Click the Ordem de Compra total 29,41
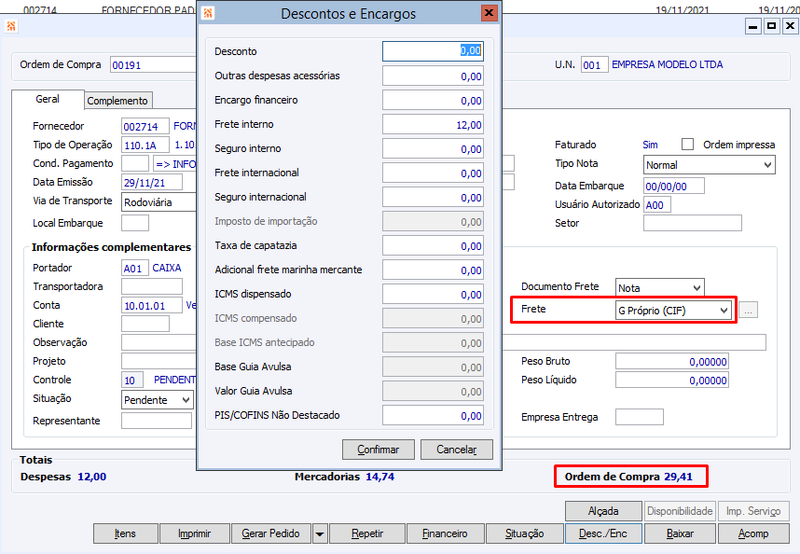Viewport: 800px width, 554px height. (x=678, y=476)
